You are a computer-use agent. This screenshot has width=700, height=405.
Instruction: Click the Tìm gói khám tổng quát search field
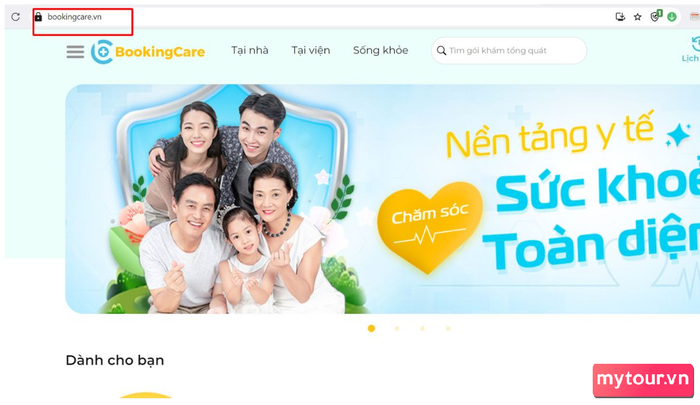508,50
